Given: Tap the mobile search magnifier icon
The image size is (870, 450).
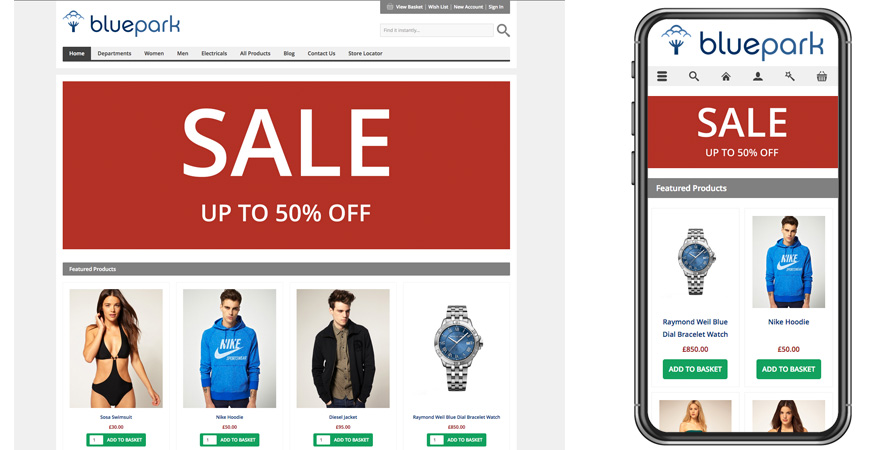Looking at the screenshot, I should 694,77.
